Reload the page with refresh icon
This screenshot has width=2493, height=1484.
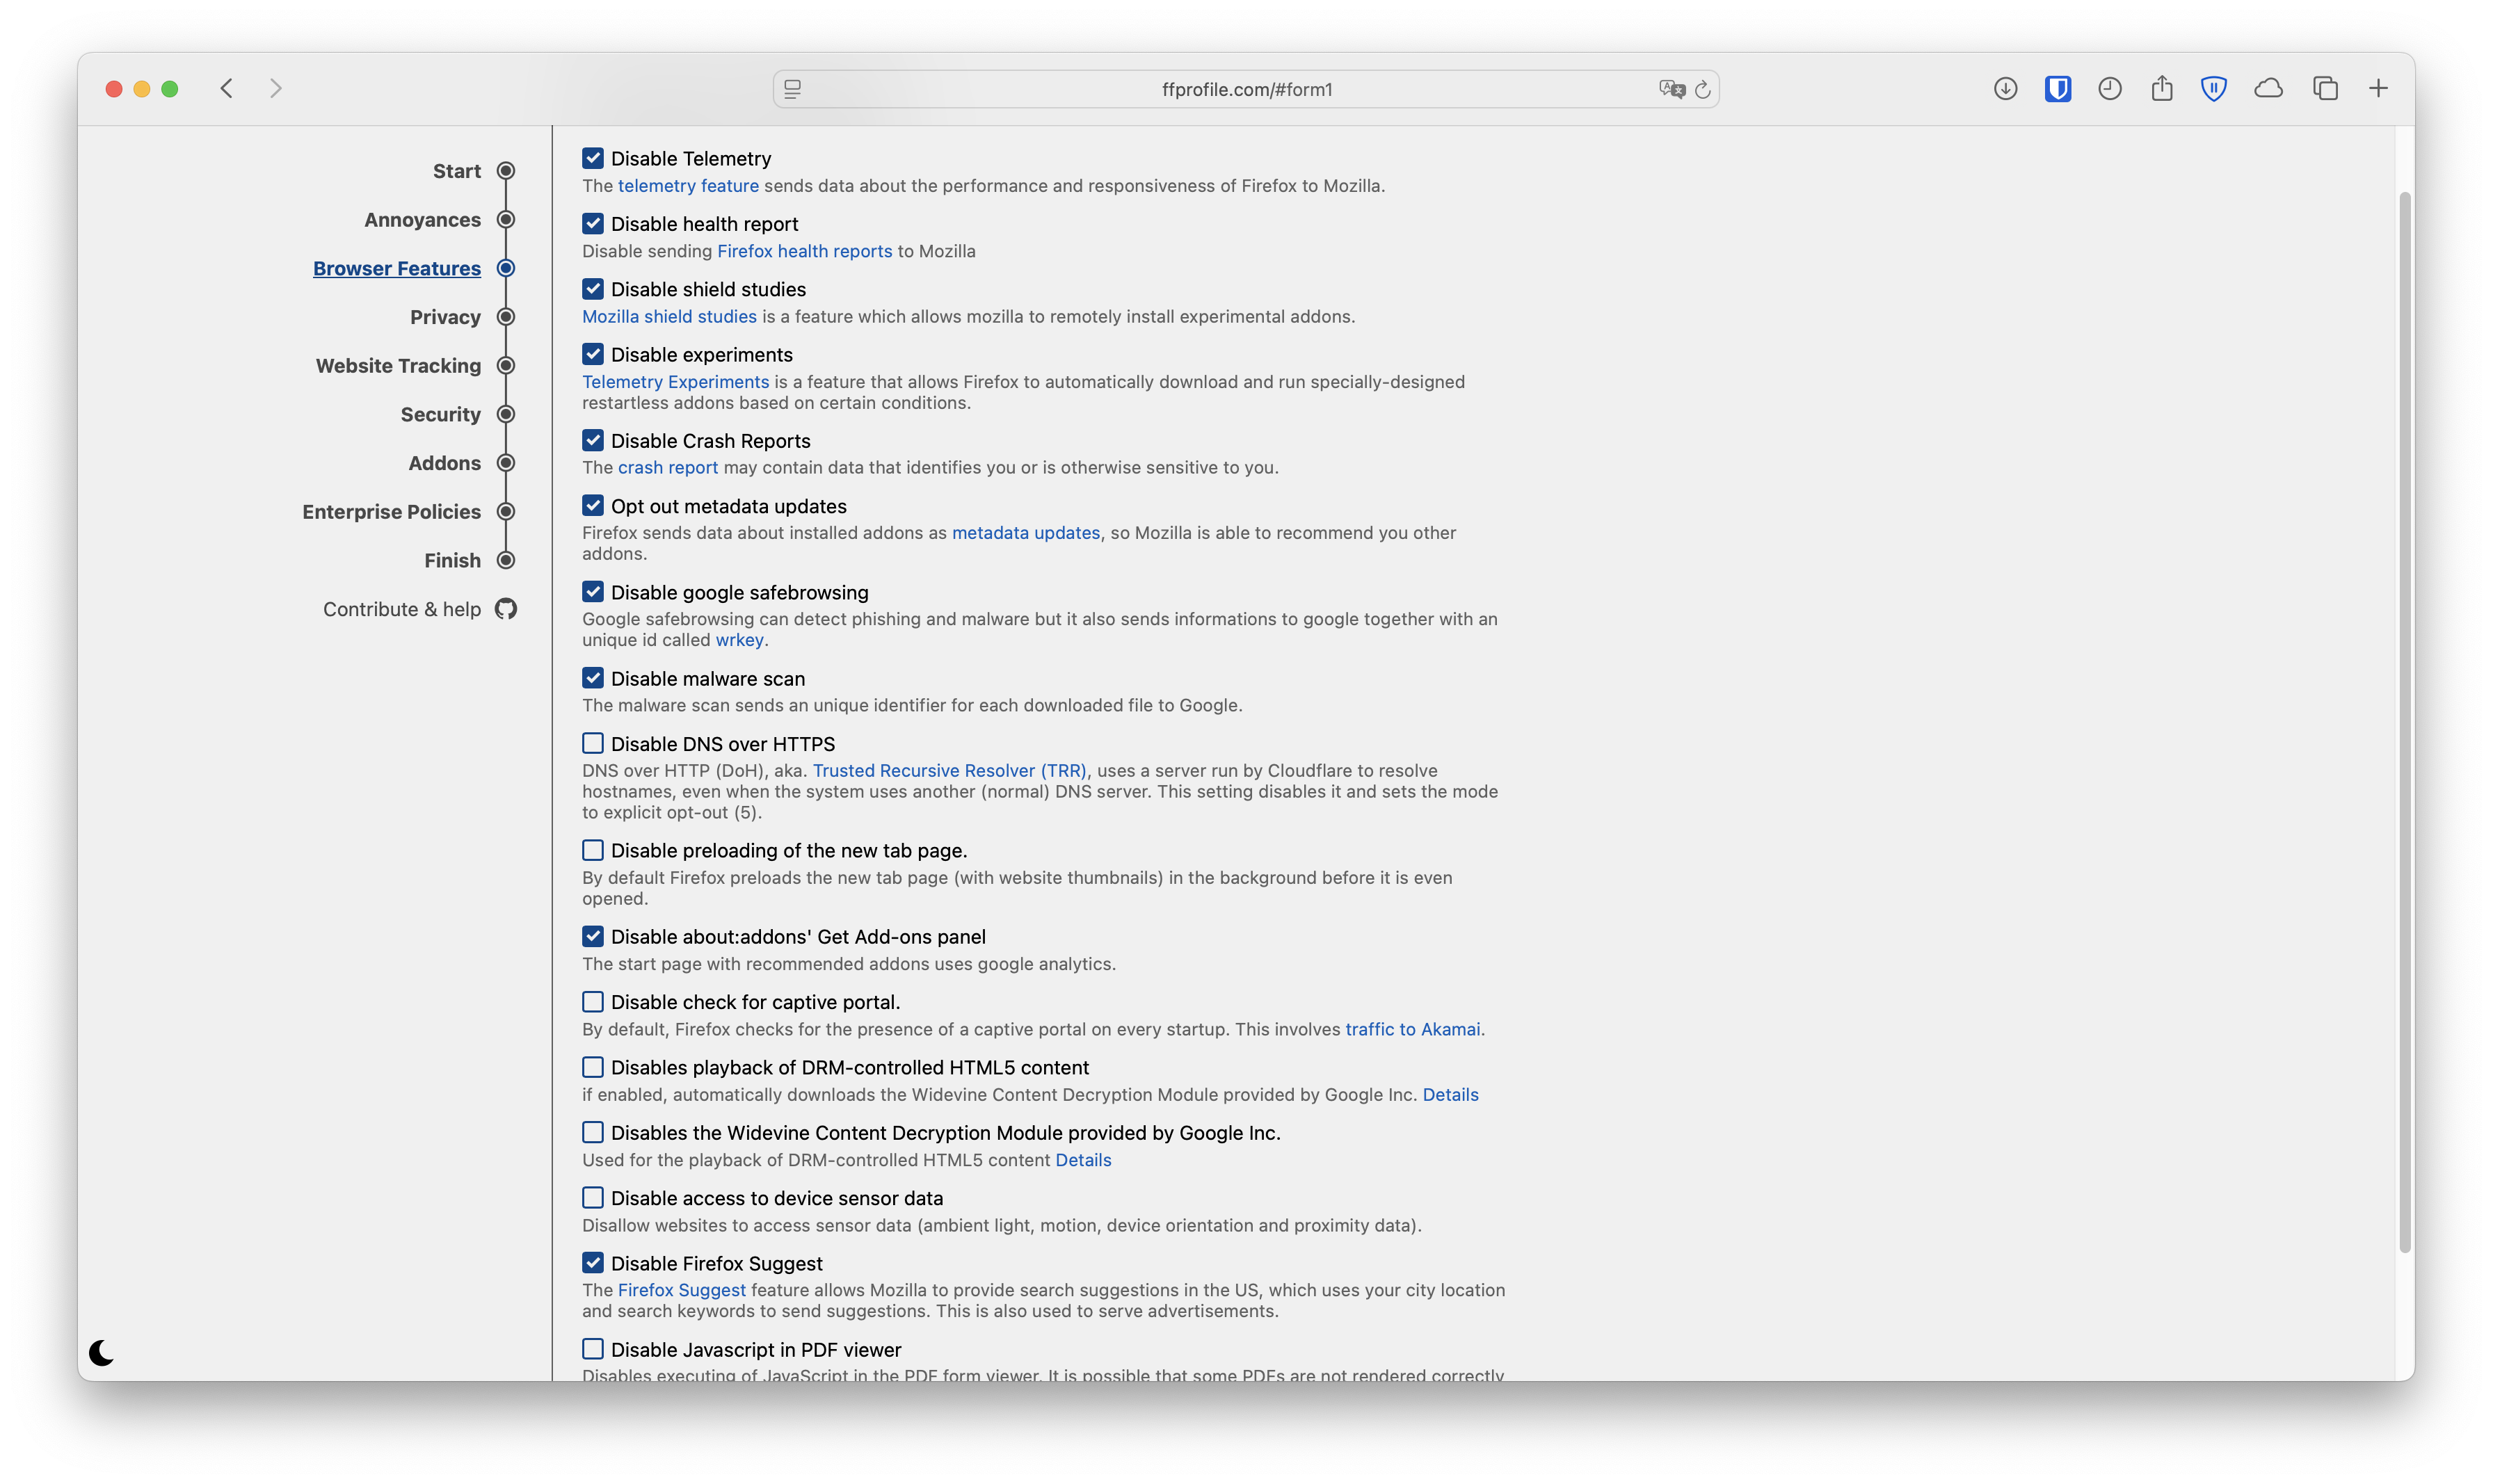click(x=1703, y=89)
